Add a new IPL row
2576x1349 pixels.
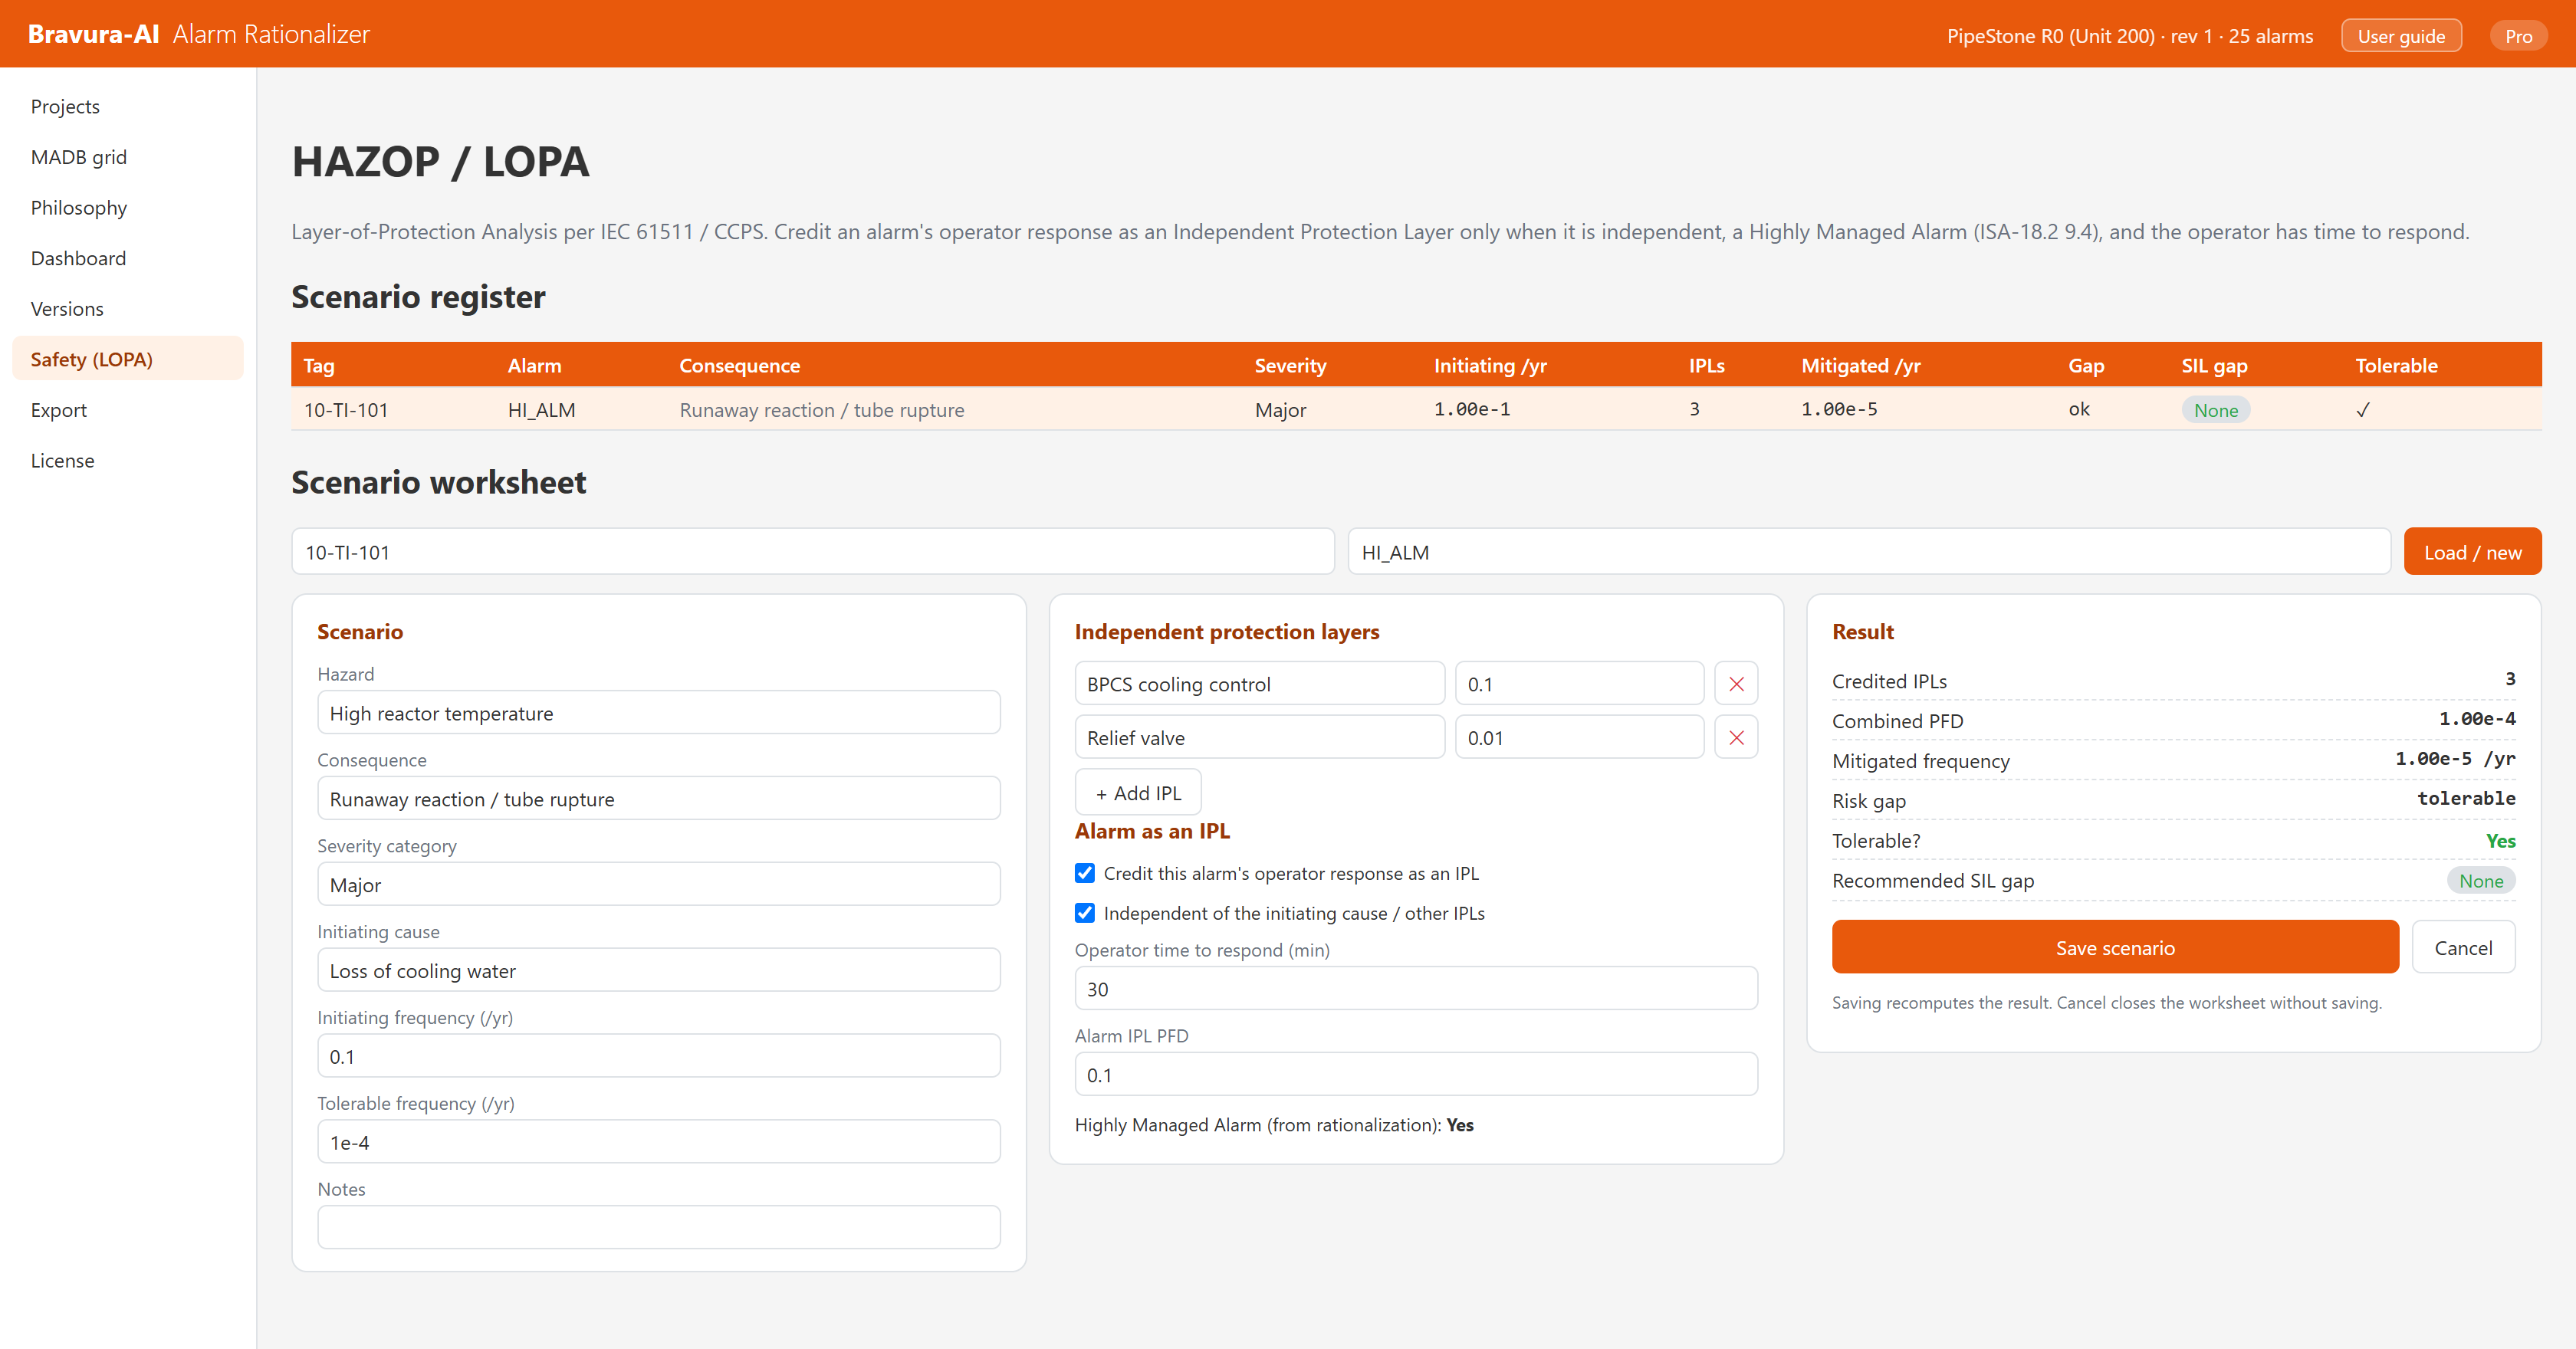coord(1138,793)
